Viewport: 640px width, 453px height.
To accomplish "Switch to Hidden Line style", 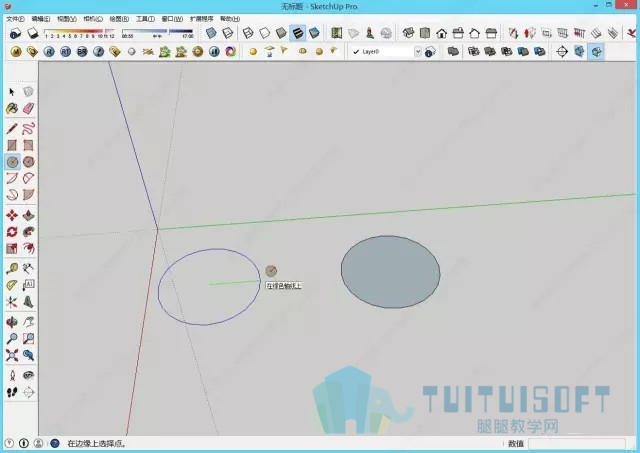I will pyautogui.click(x=264, y=33).
